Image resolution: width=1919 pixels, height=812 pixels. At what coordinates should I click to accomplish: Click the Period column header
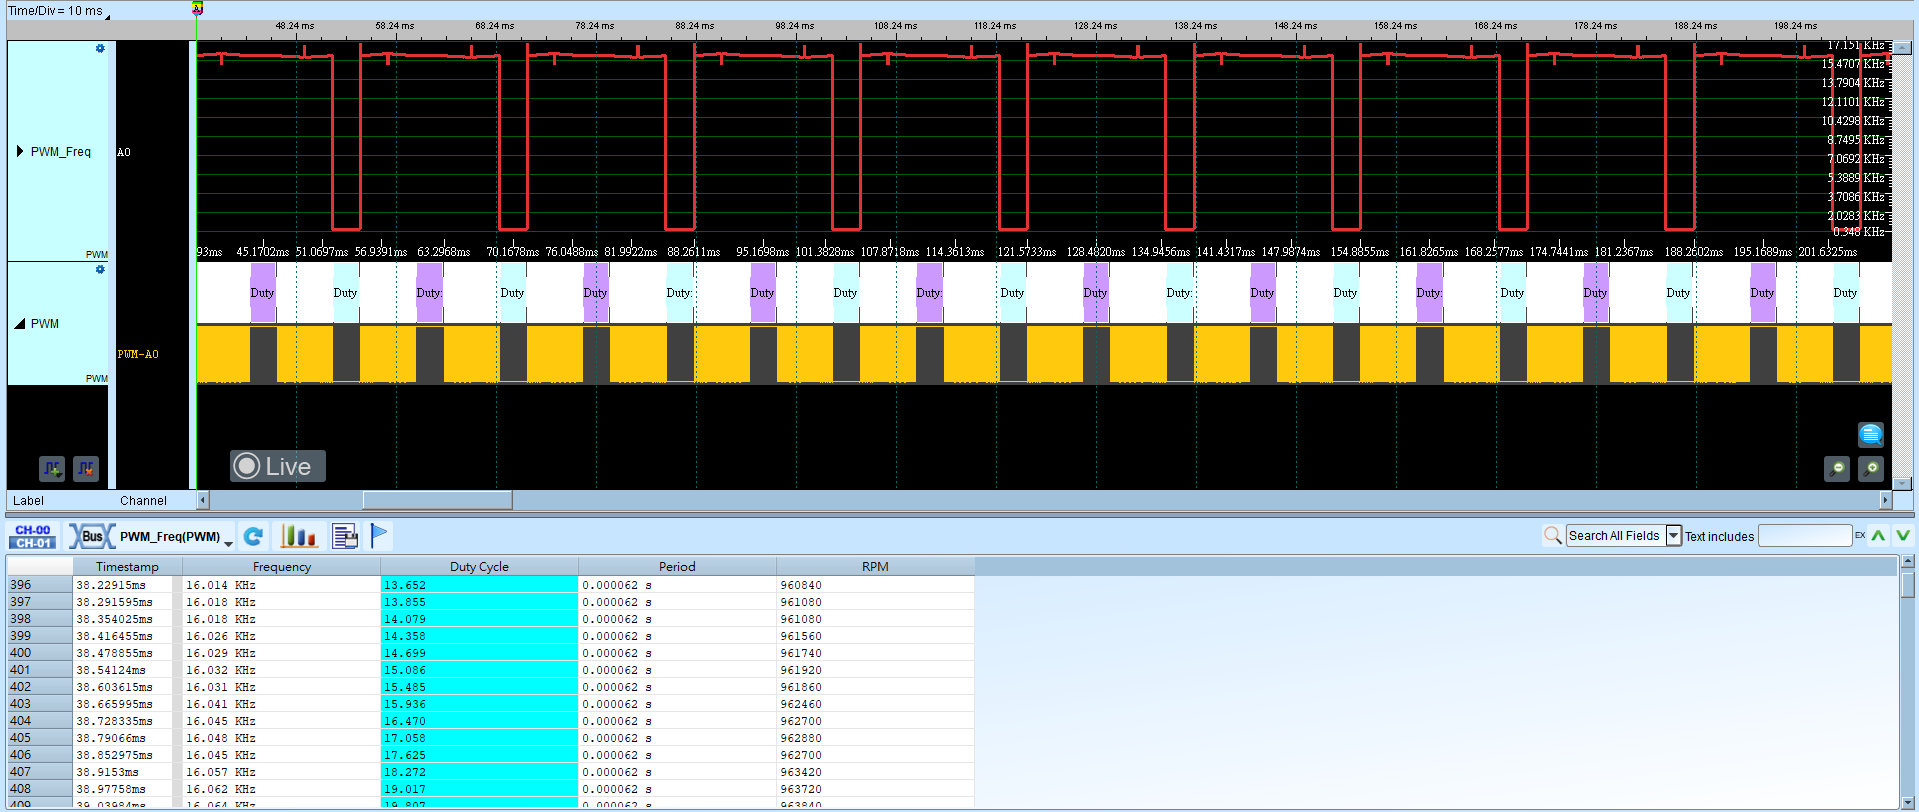coord(677,566)
